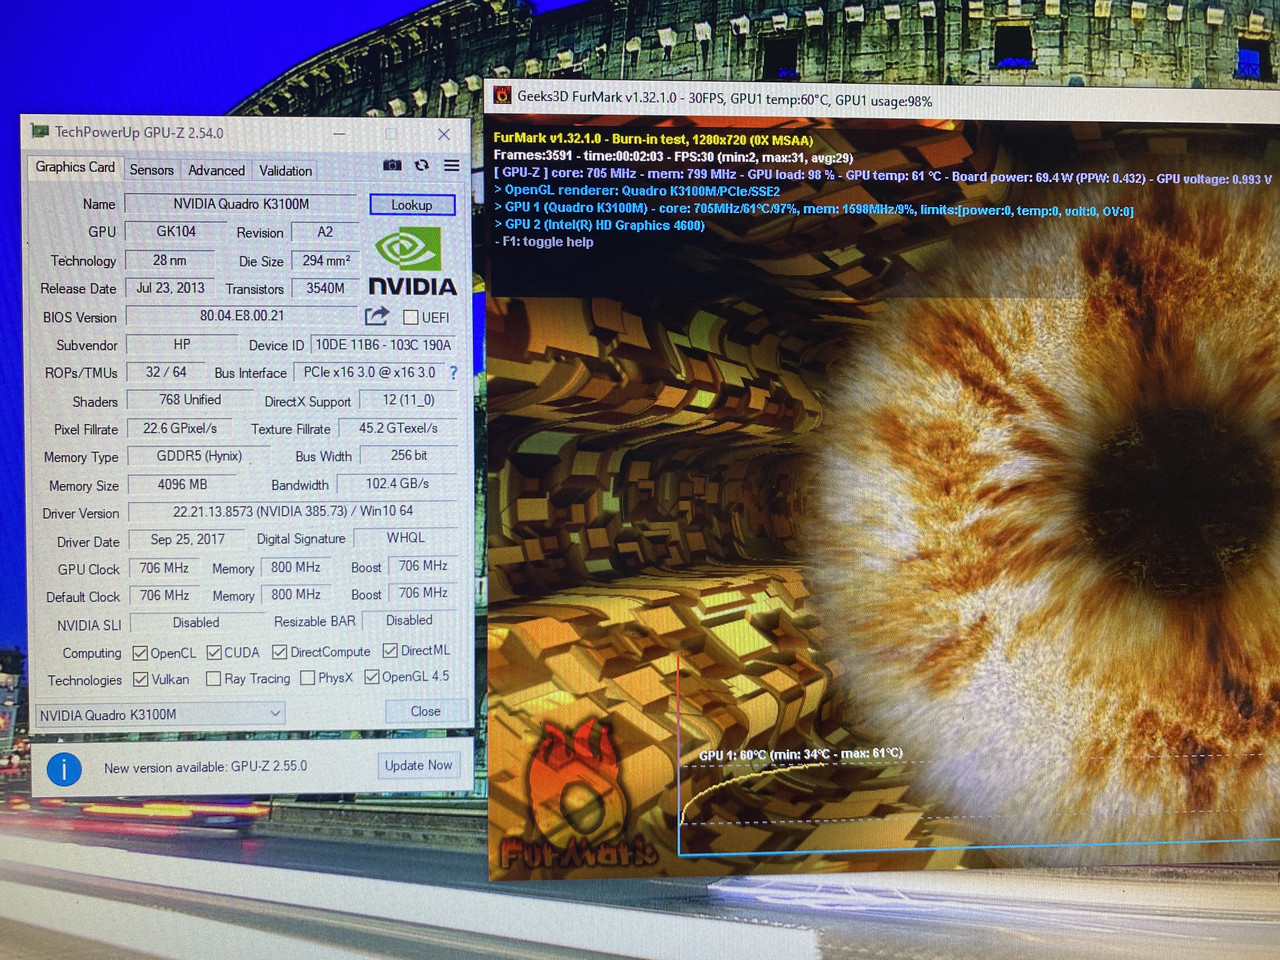Click the Memory Type field GDDR5 (Hynix)
This screenshot has width=1280, height=960.
tap(199, 456)
